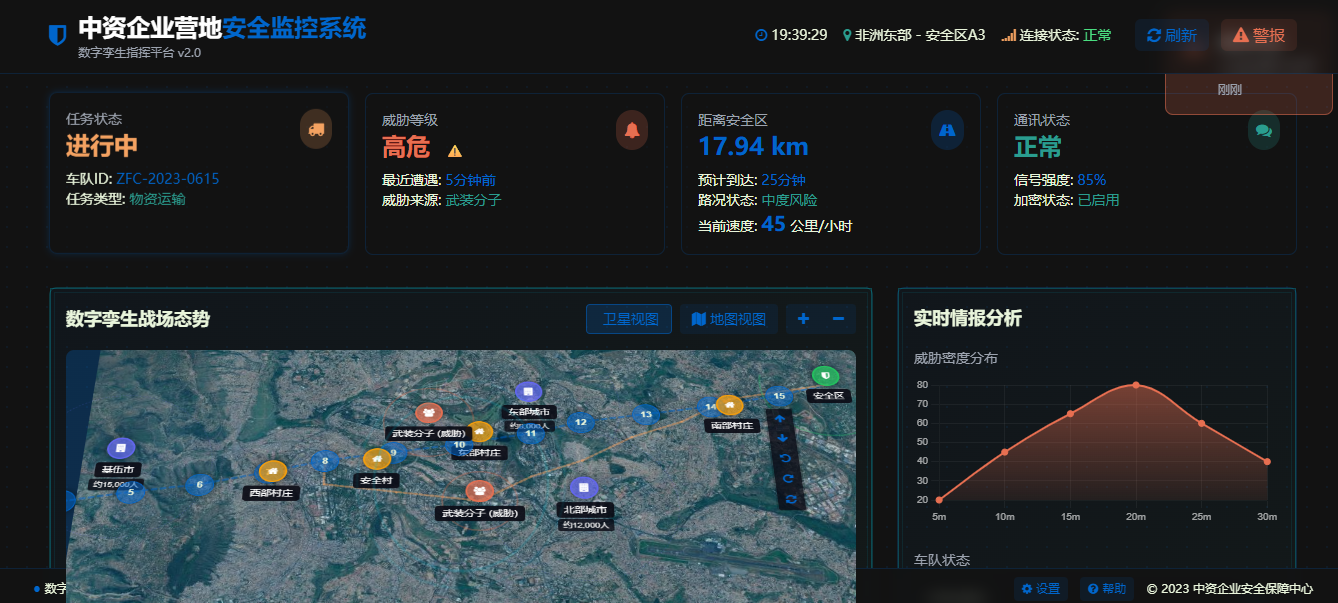Click the truck icon in task status card
This screenshot has width=1338, height=603.
point(316,129)
